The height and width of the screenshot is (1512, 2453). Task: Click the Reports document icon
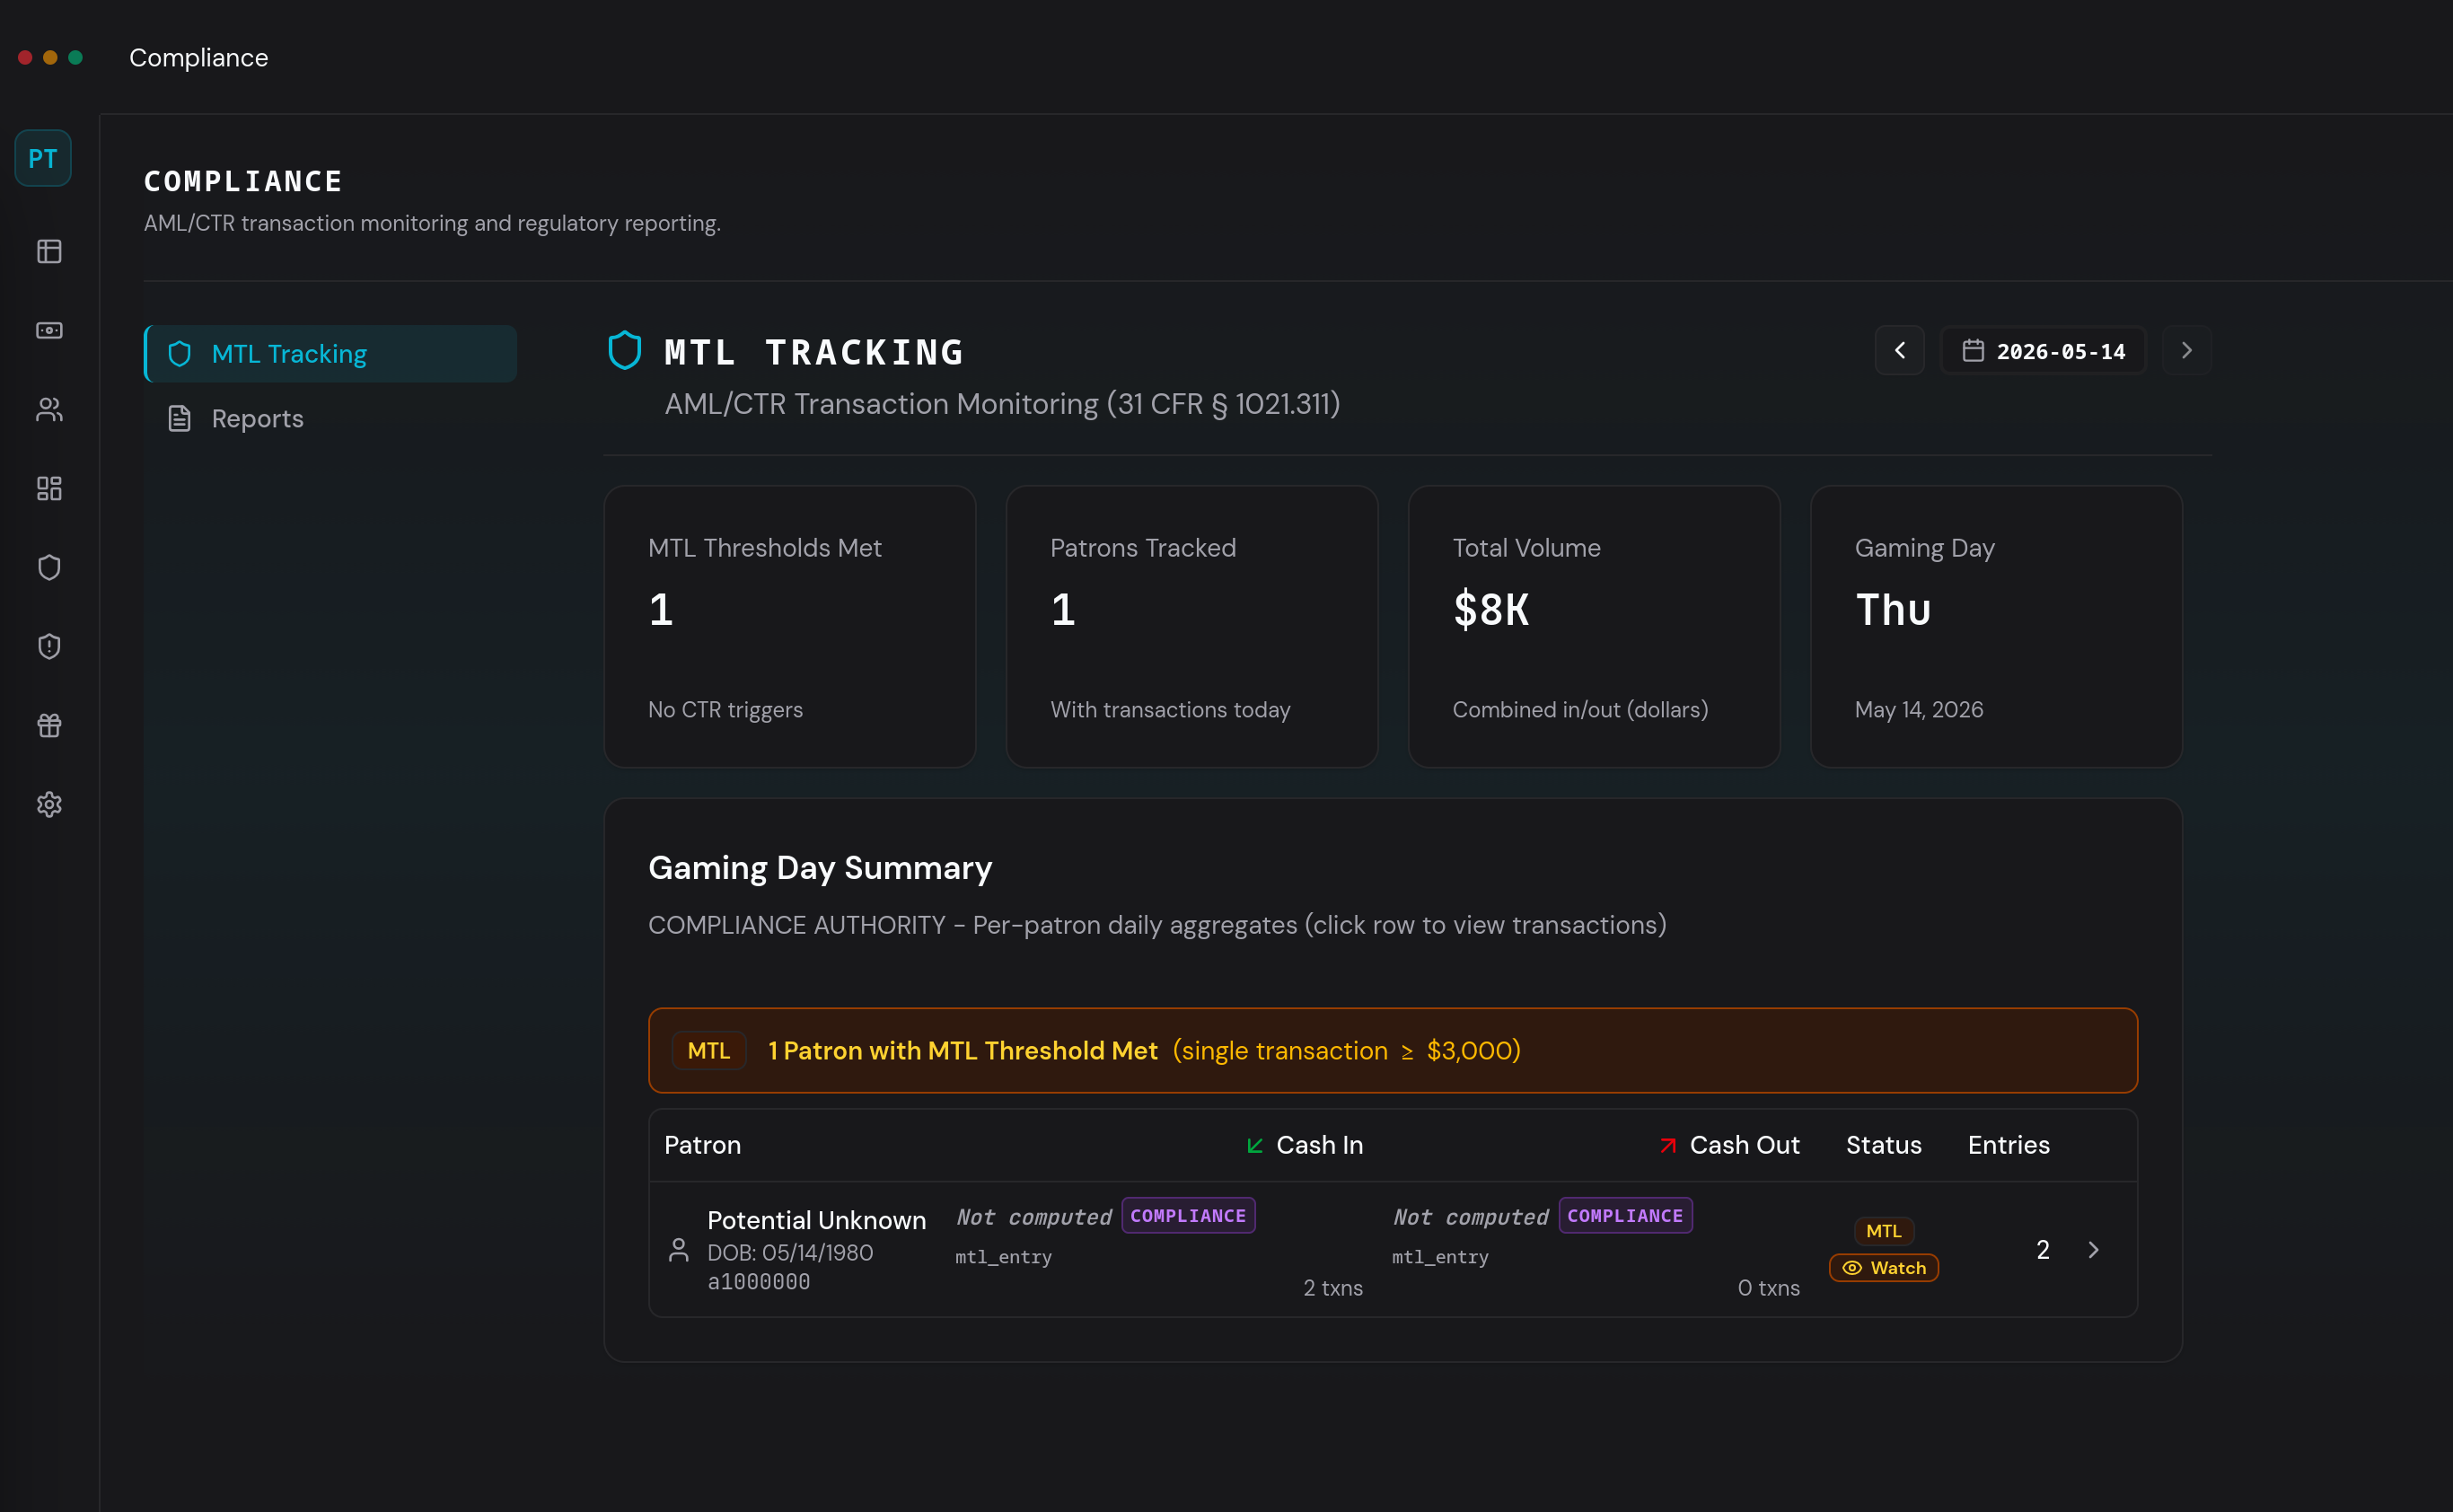pos(180,418)
